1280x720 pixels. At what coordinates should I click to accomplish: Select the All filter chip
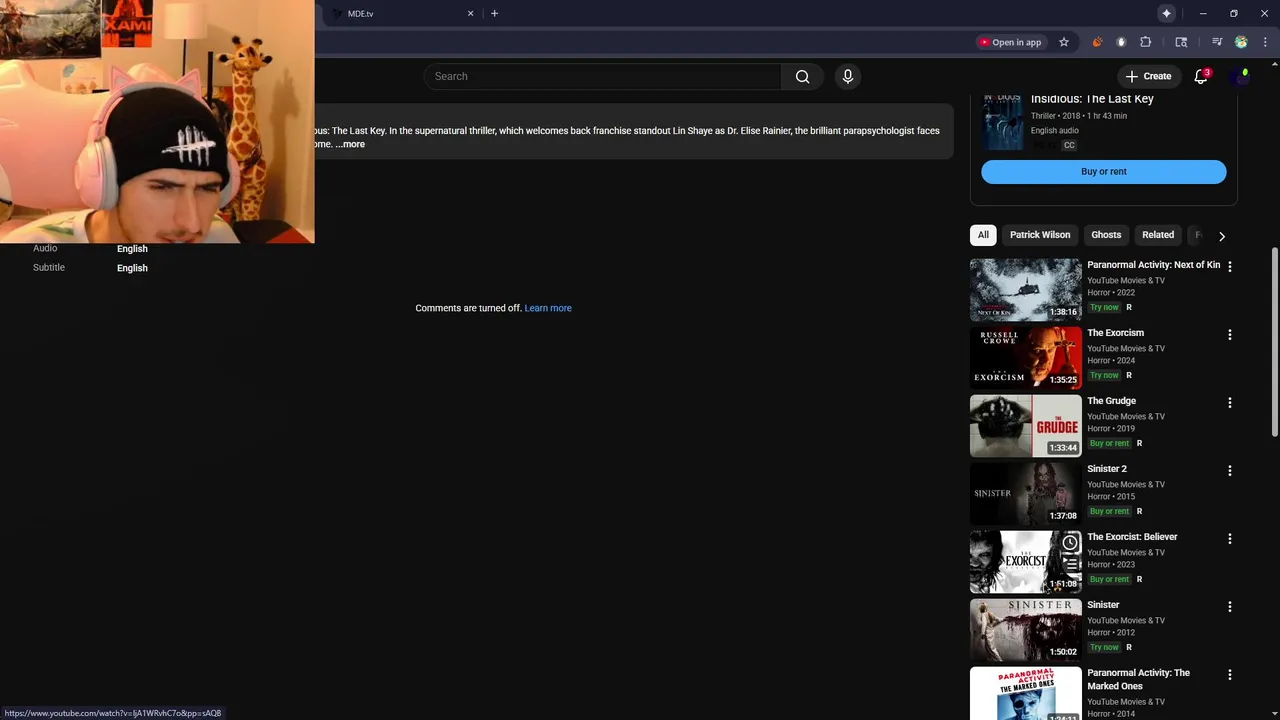[x=983, y=235]
